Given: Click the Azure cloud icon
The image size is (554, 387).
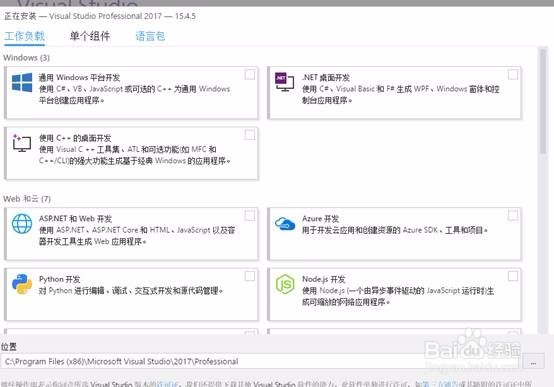Looking at the screenshot, I should point(285,224).
